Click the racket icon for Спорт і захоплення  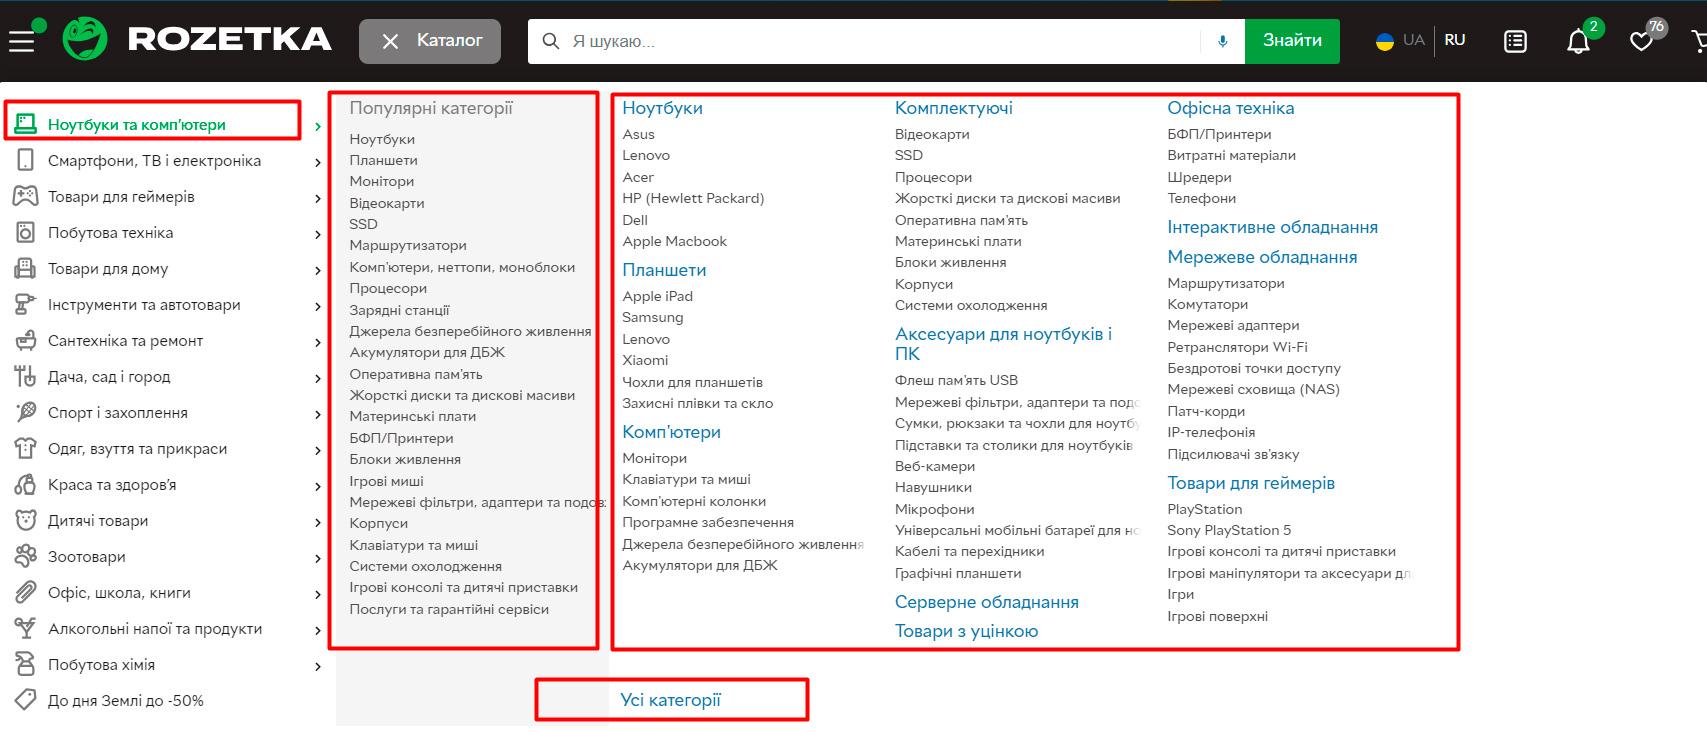(x=26, y=413)
